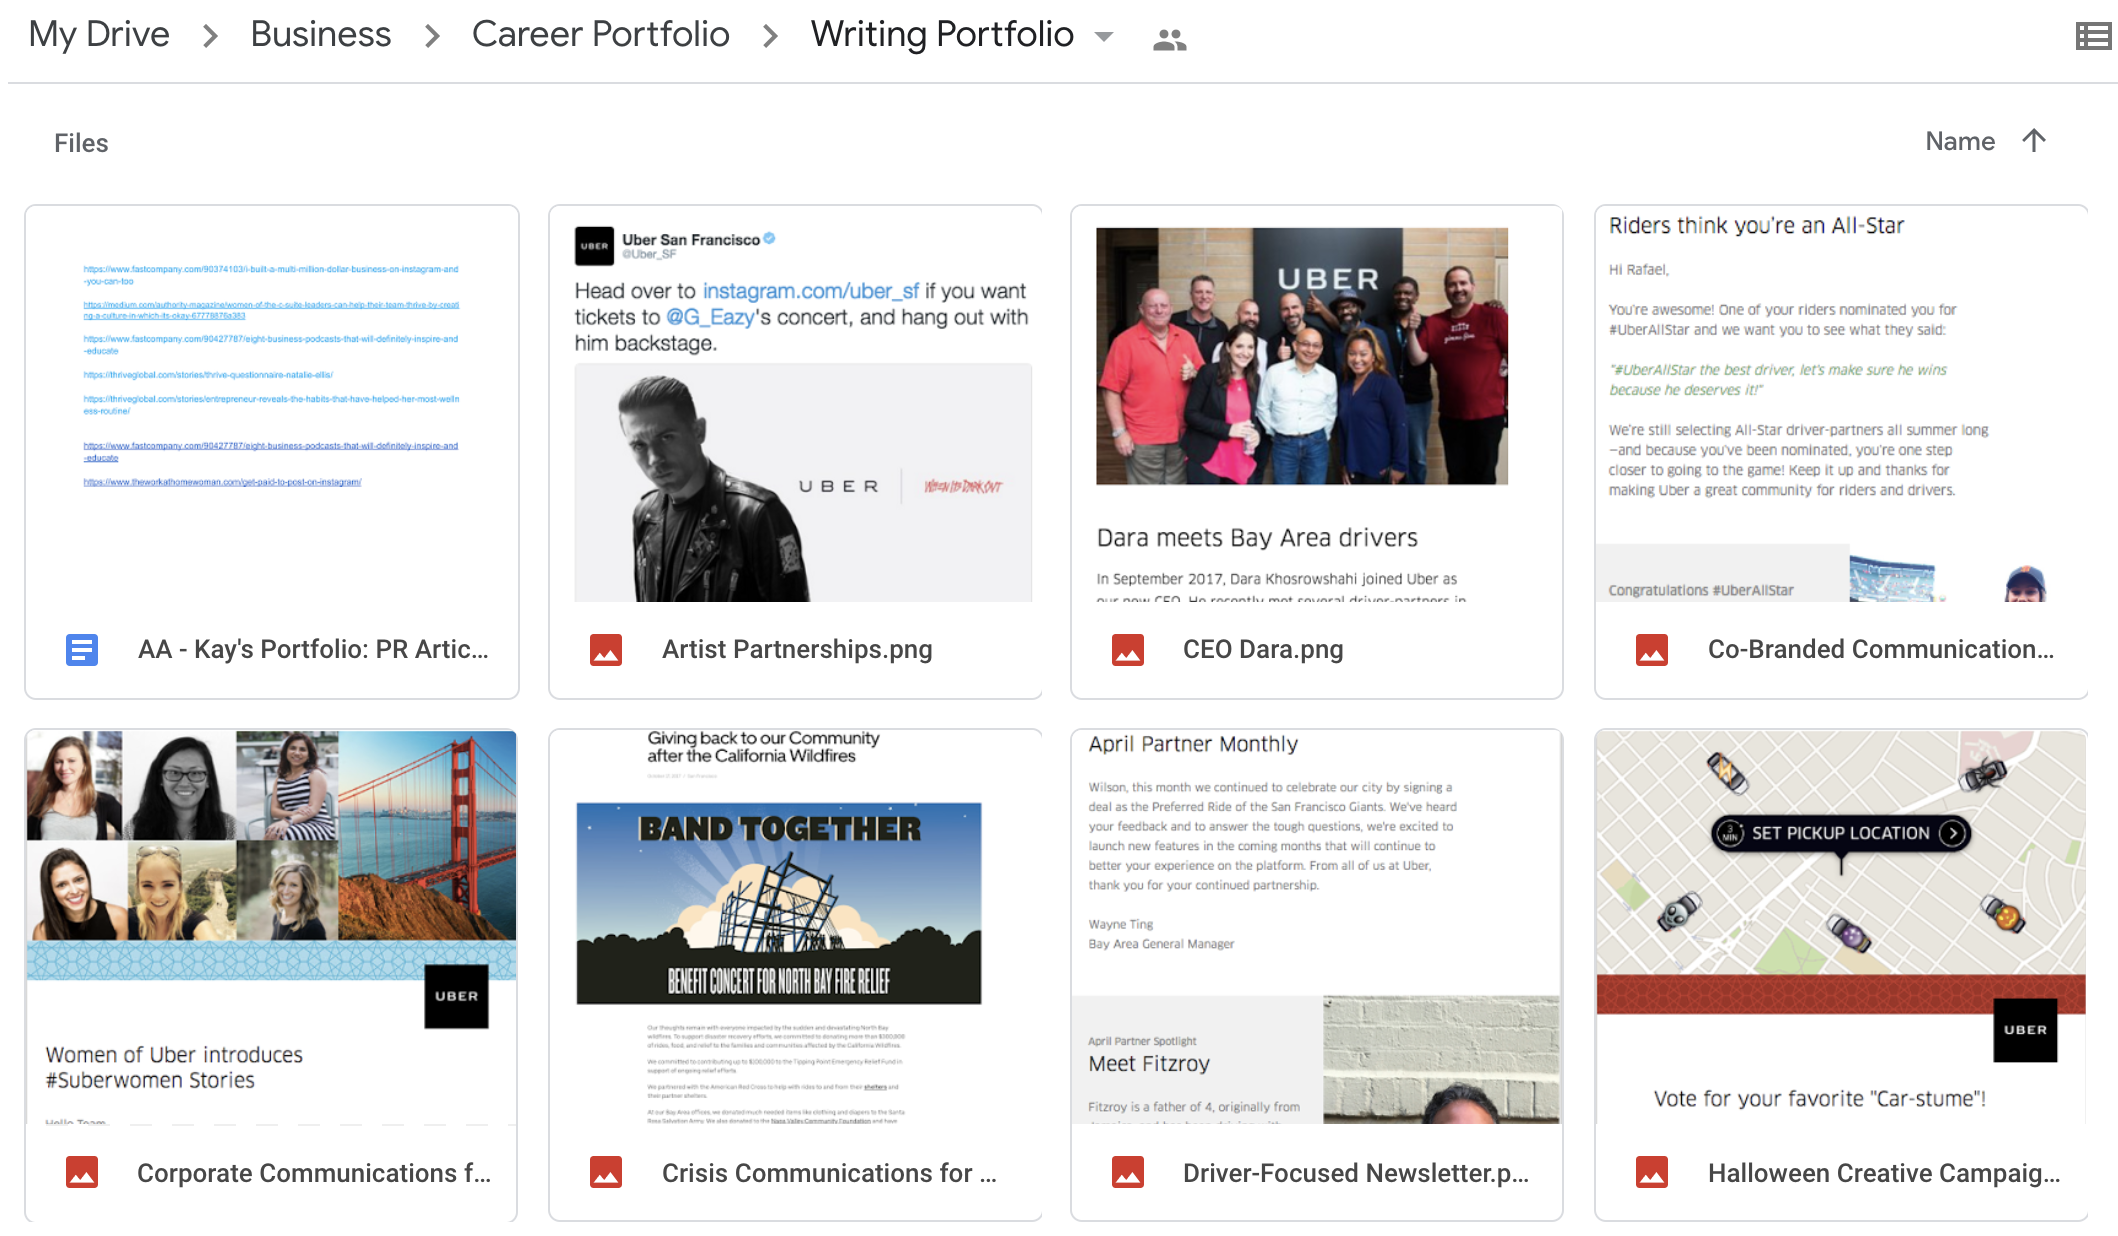Click the 'Files' section heading
This screenshot has width=2118, height=1236.
[81, 143]
